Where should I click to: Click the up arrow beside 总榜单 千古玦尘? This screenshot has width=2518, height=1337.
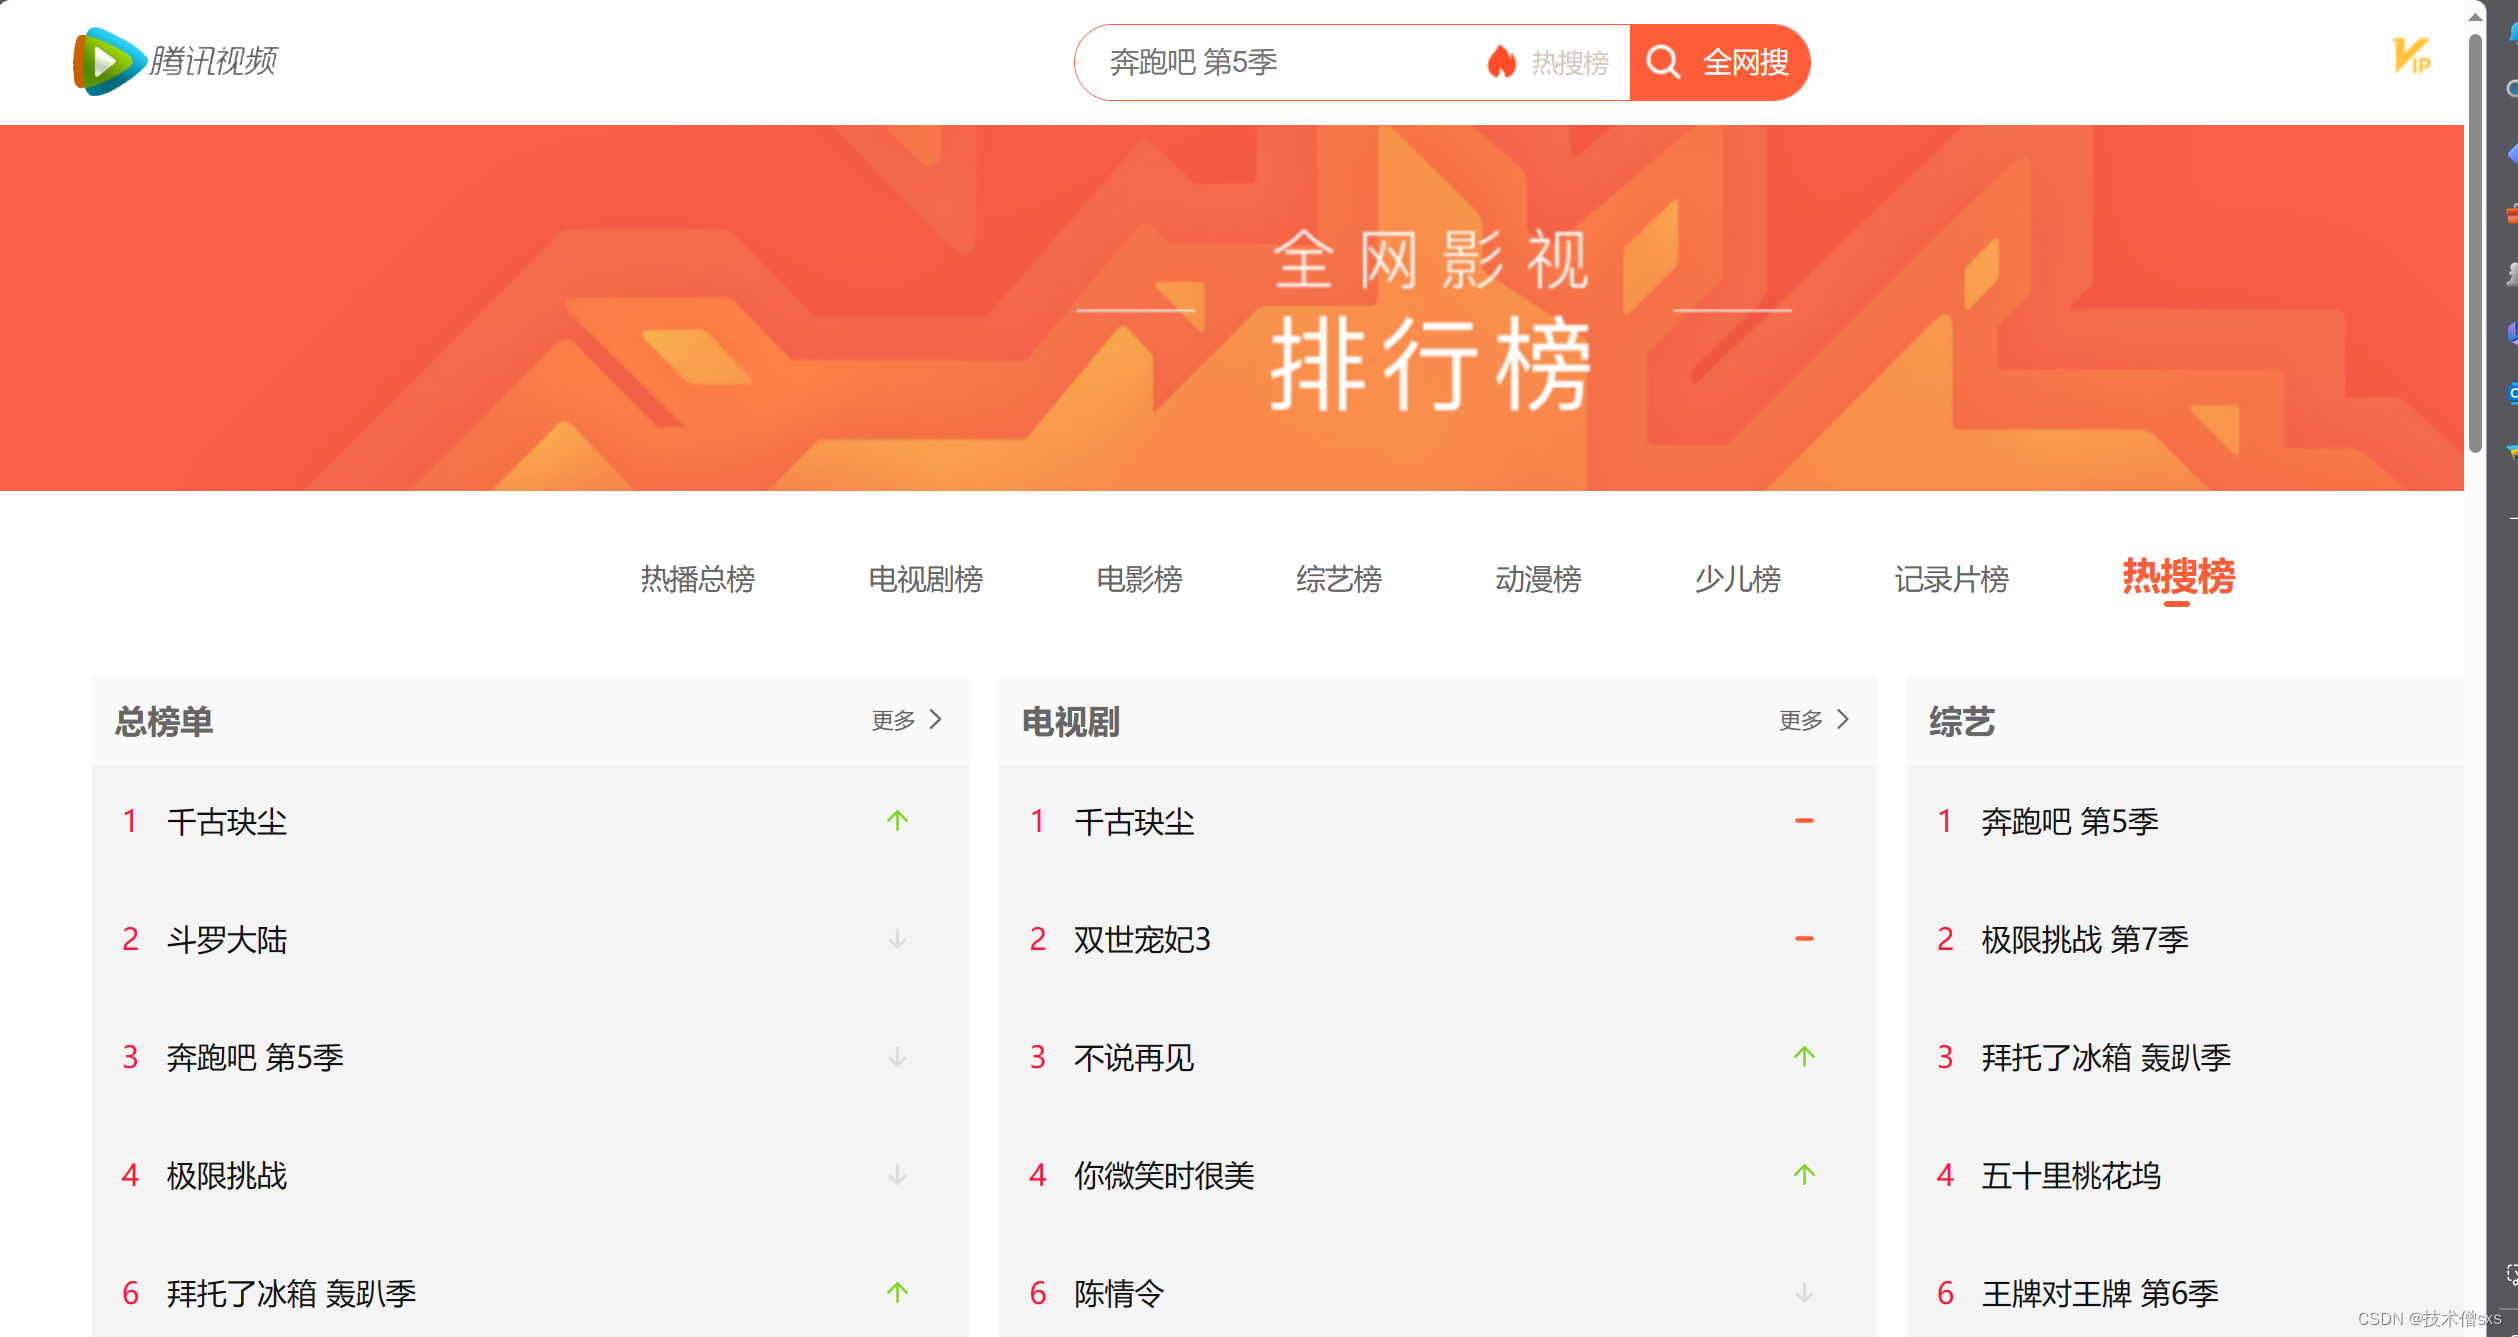(x=897, y=821)
